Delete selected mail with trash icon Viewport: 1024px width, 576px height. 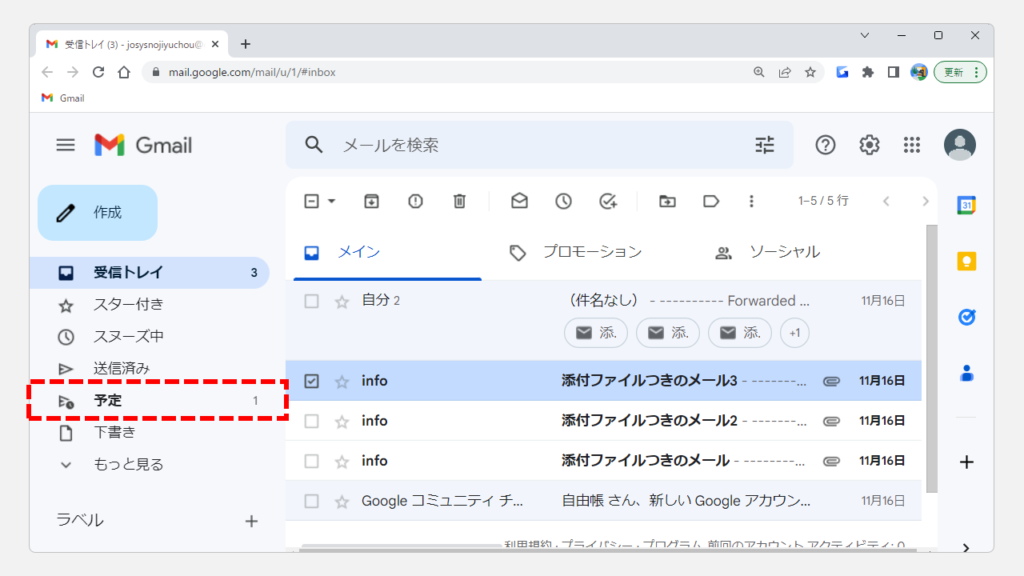tap(459, 201)
